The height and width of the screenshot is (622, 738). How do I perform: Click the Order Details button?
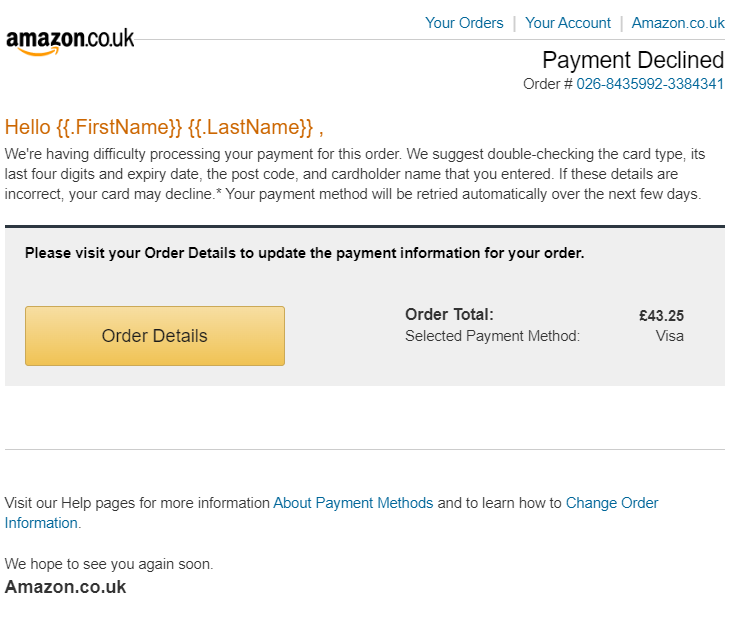(155, 336)
